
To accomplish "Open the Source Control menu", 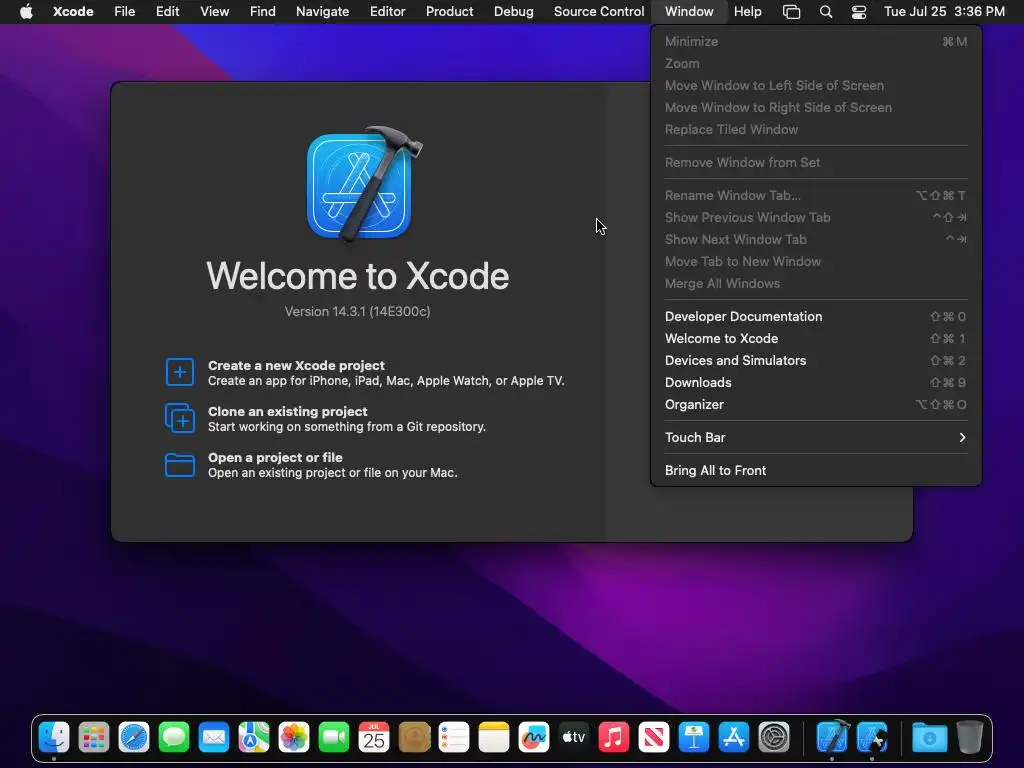I will [599, 12].
